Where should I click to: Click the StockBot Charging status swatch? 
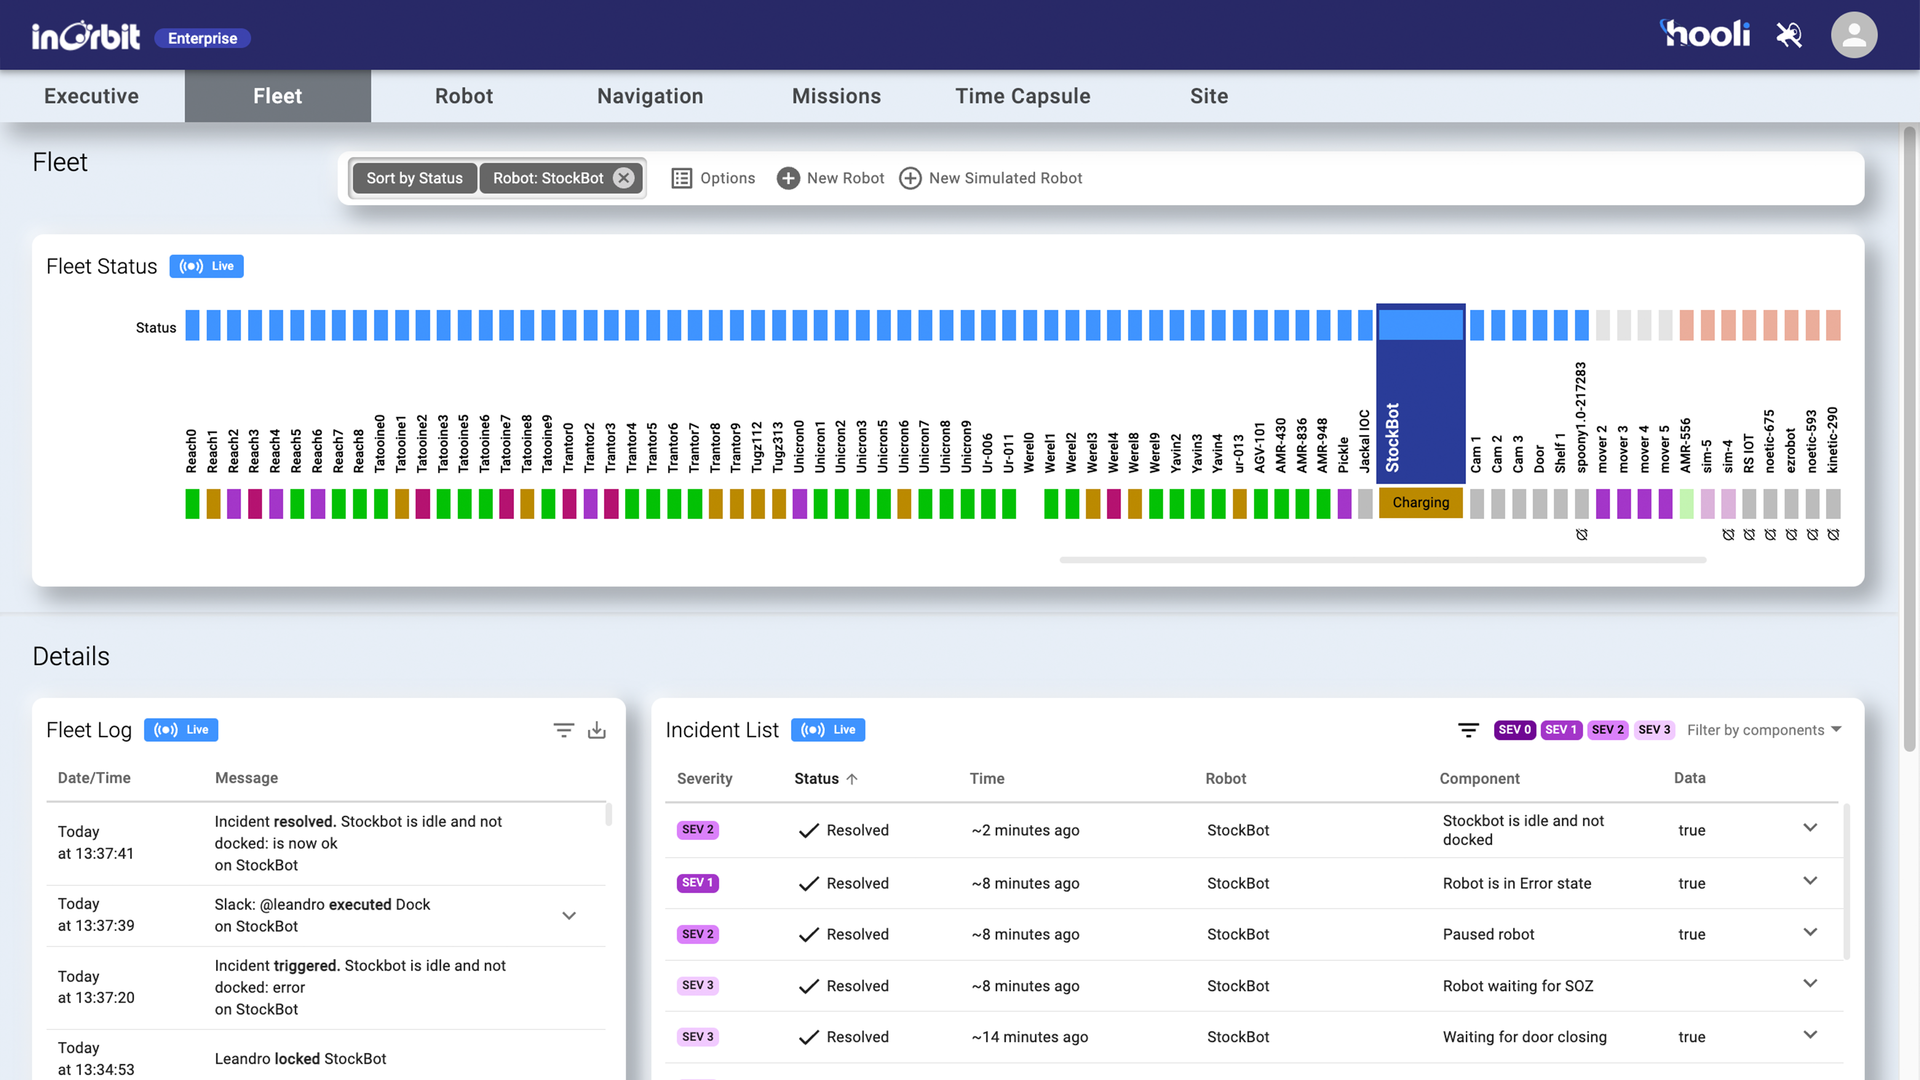pos(1420,502)
